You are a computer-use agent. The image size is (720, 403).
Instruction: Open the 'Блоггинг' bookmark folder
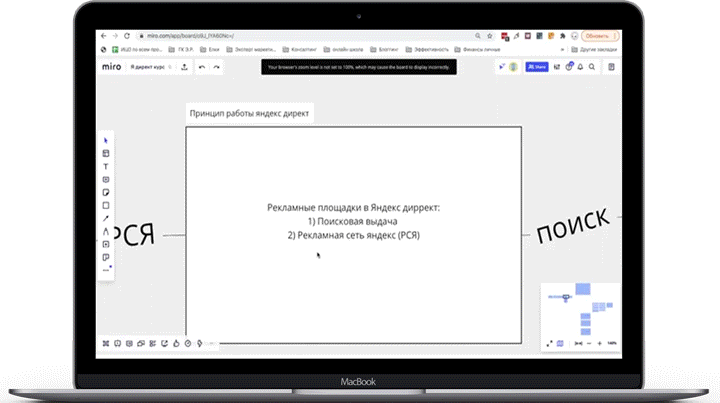pos(384,50)
